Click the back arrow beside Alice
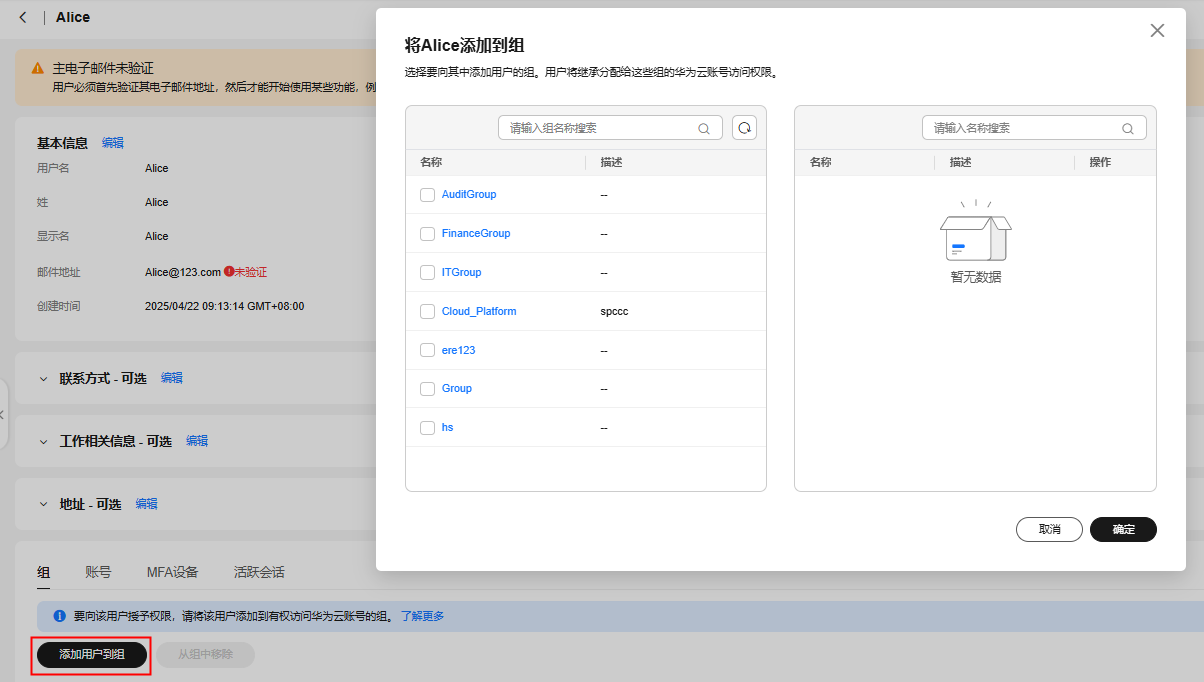Screen dimensions: 1204x682 pos(23,17)
